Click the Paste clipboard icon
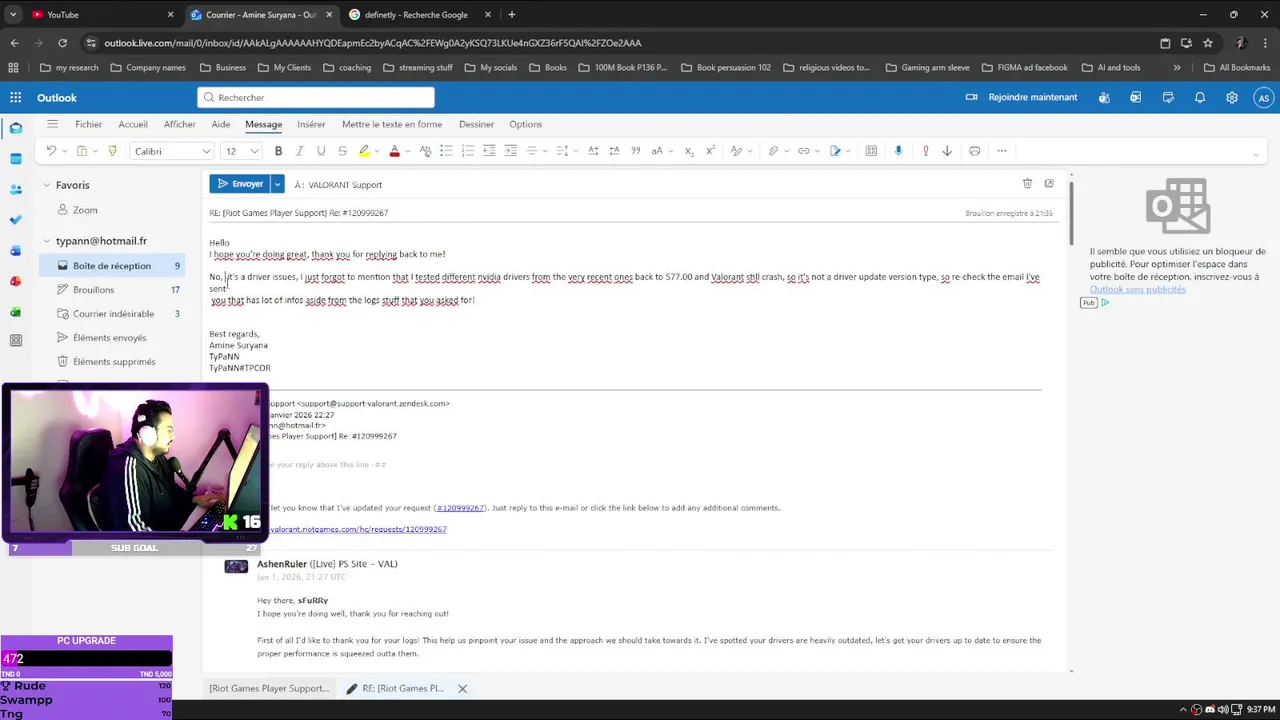Image resolution: width=1280 pixels, height=720 pixels. click(82, 151)
